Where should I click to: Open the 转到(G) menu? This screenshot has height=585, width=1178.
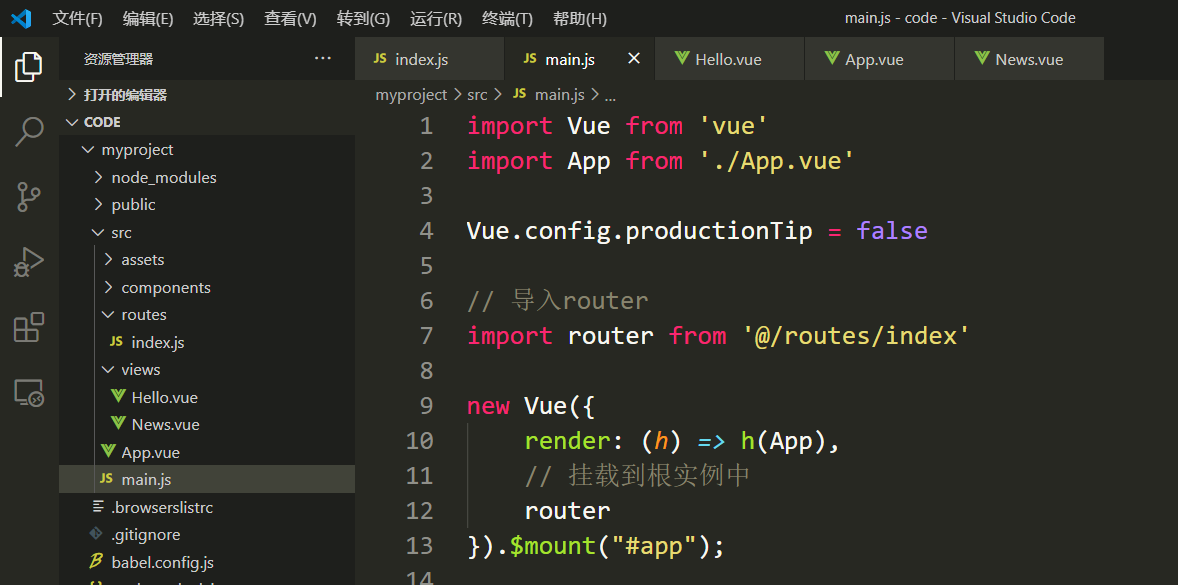tap(364, 19)
